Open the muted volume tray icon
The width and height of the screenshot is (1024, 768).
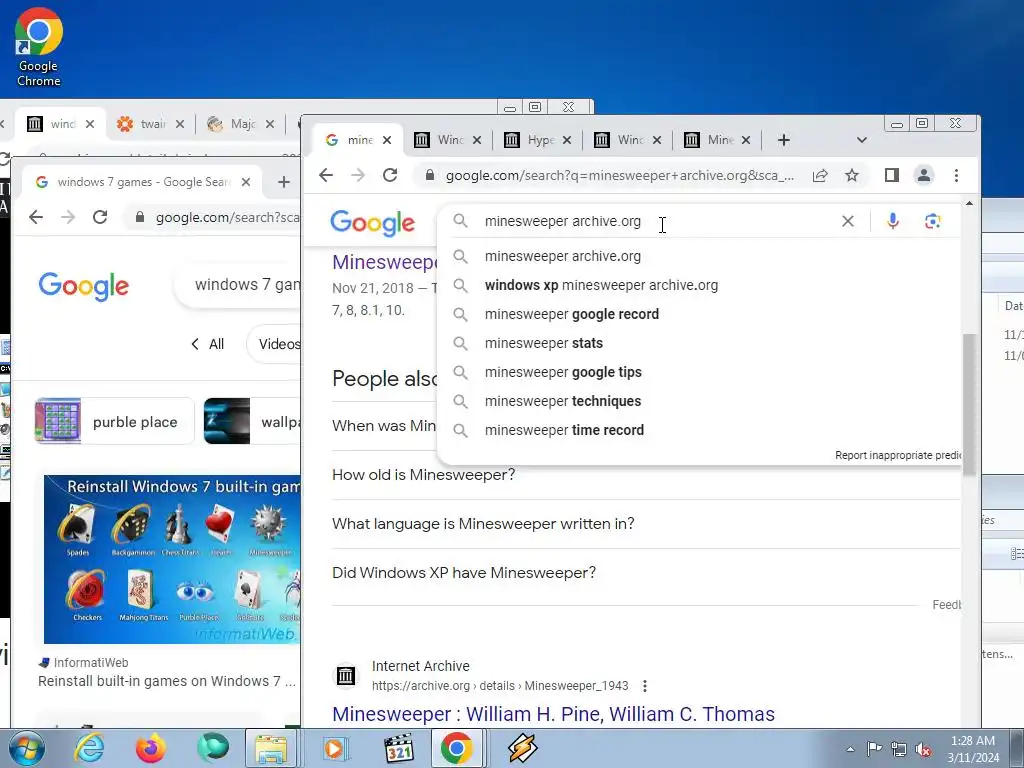pos(923,749)
